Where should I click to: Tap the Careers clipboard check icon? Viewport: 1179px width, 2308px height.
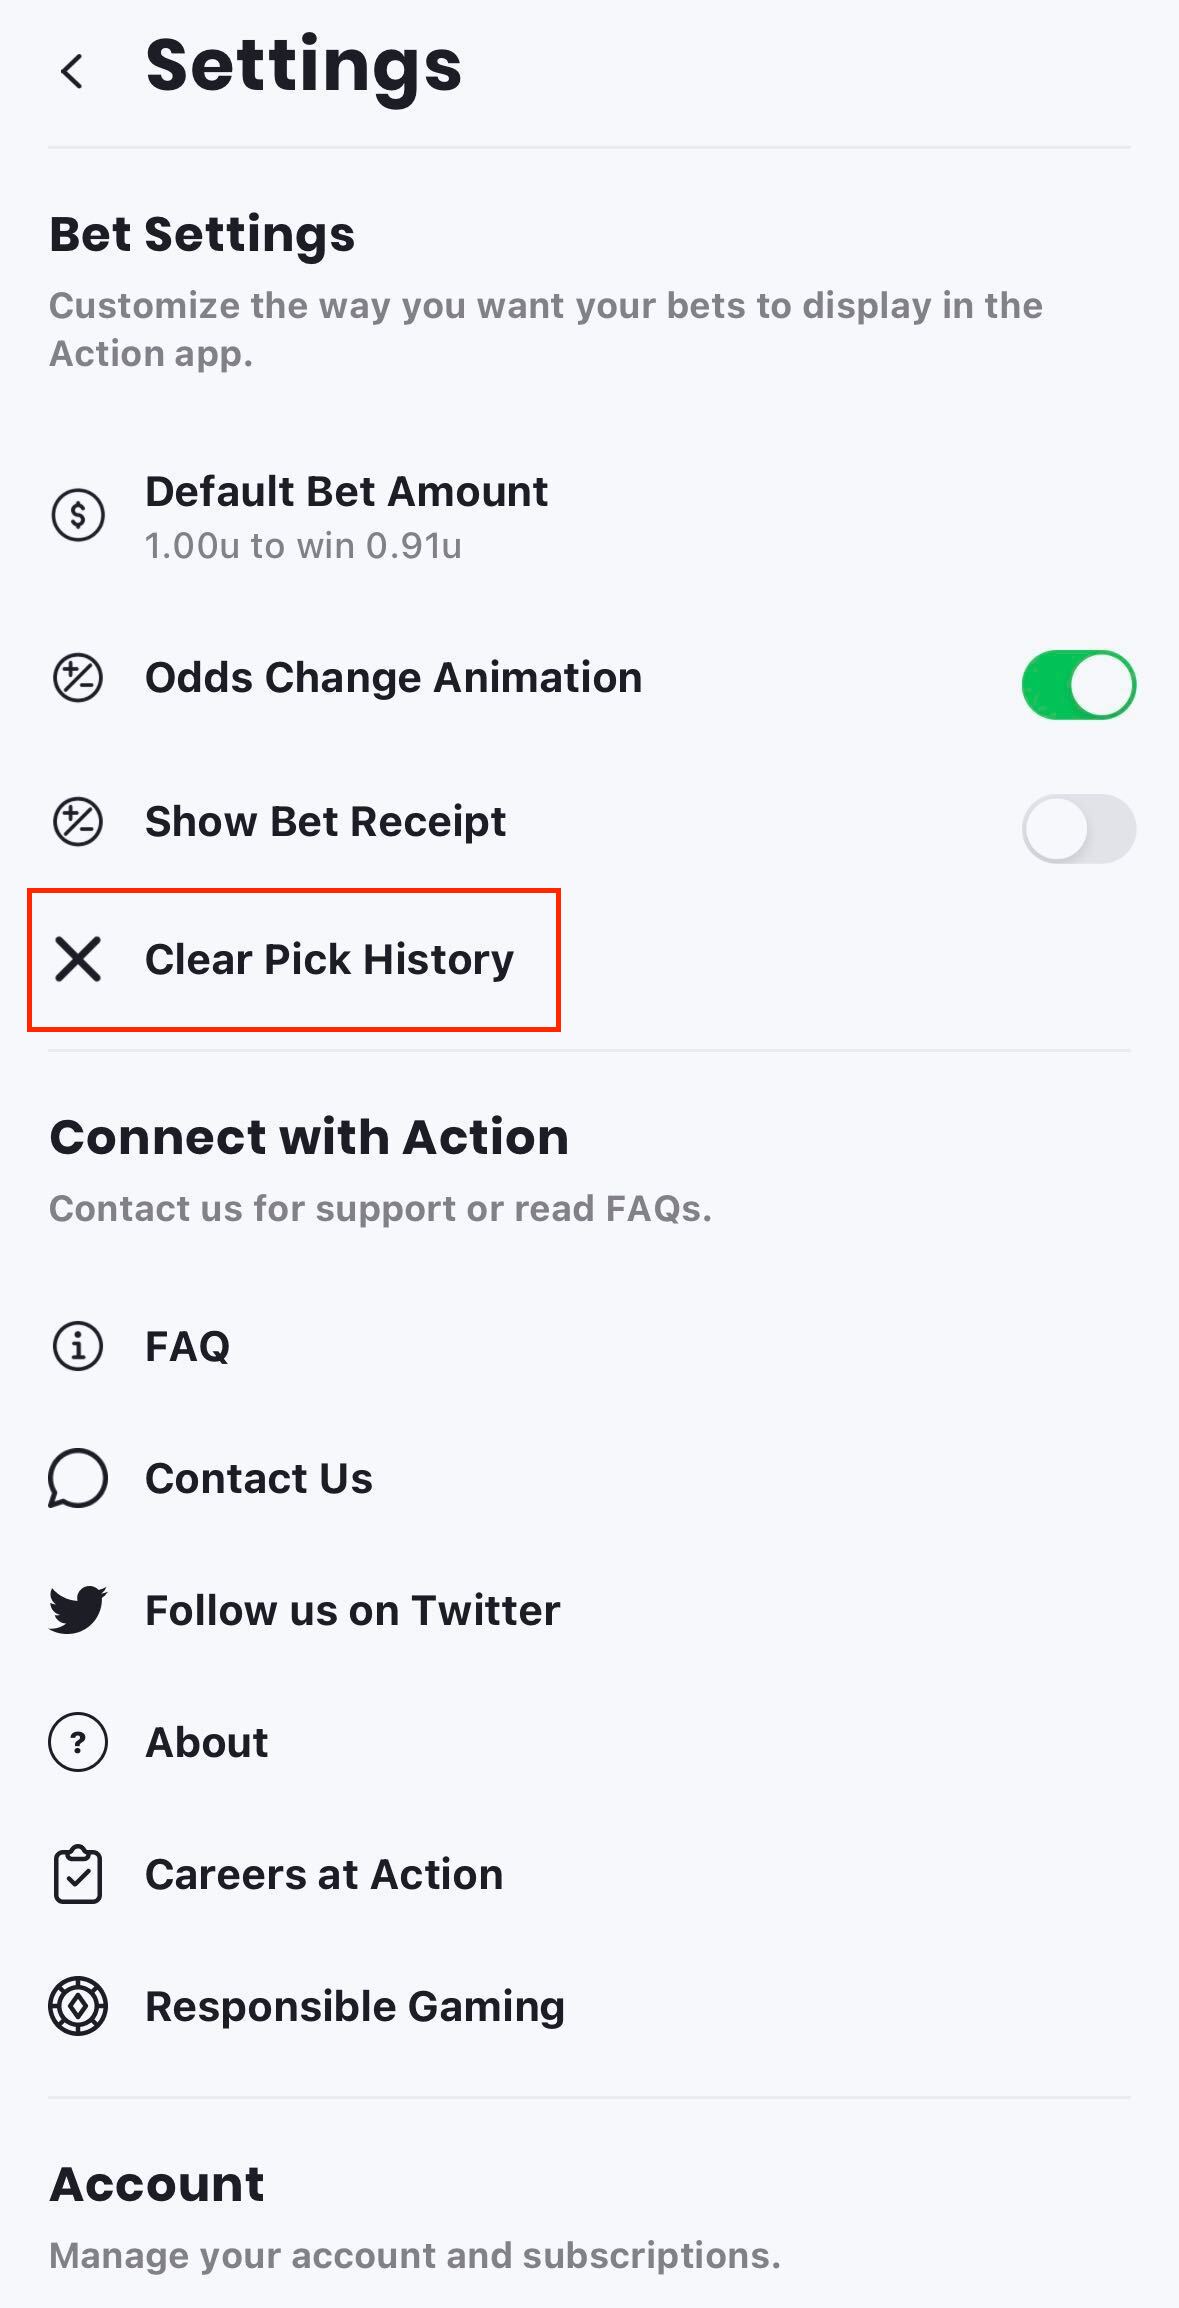tap(78, 1875)
